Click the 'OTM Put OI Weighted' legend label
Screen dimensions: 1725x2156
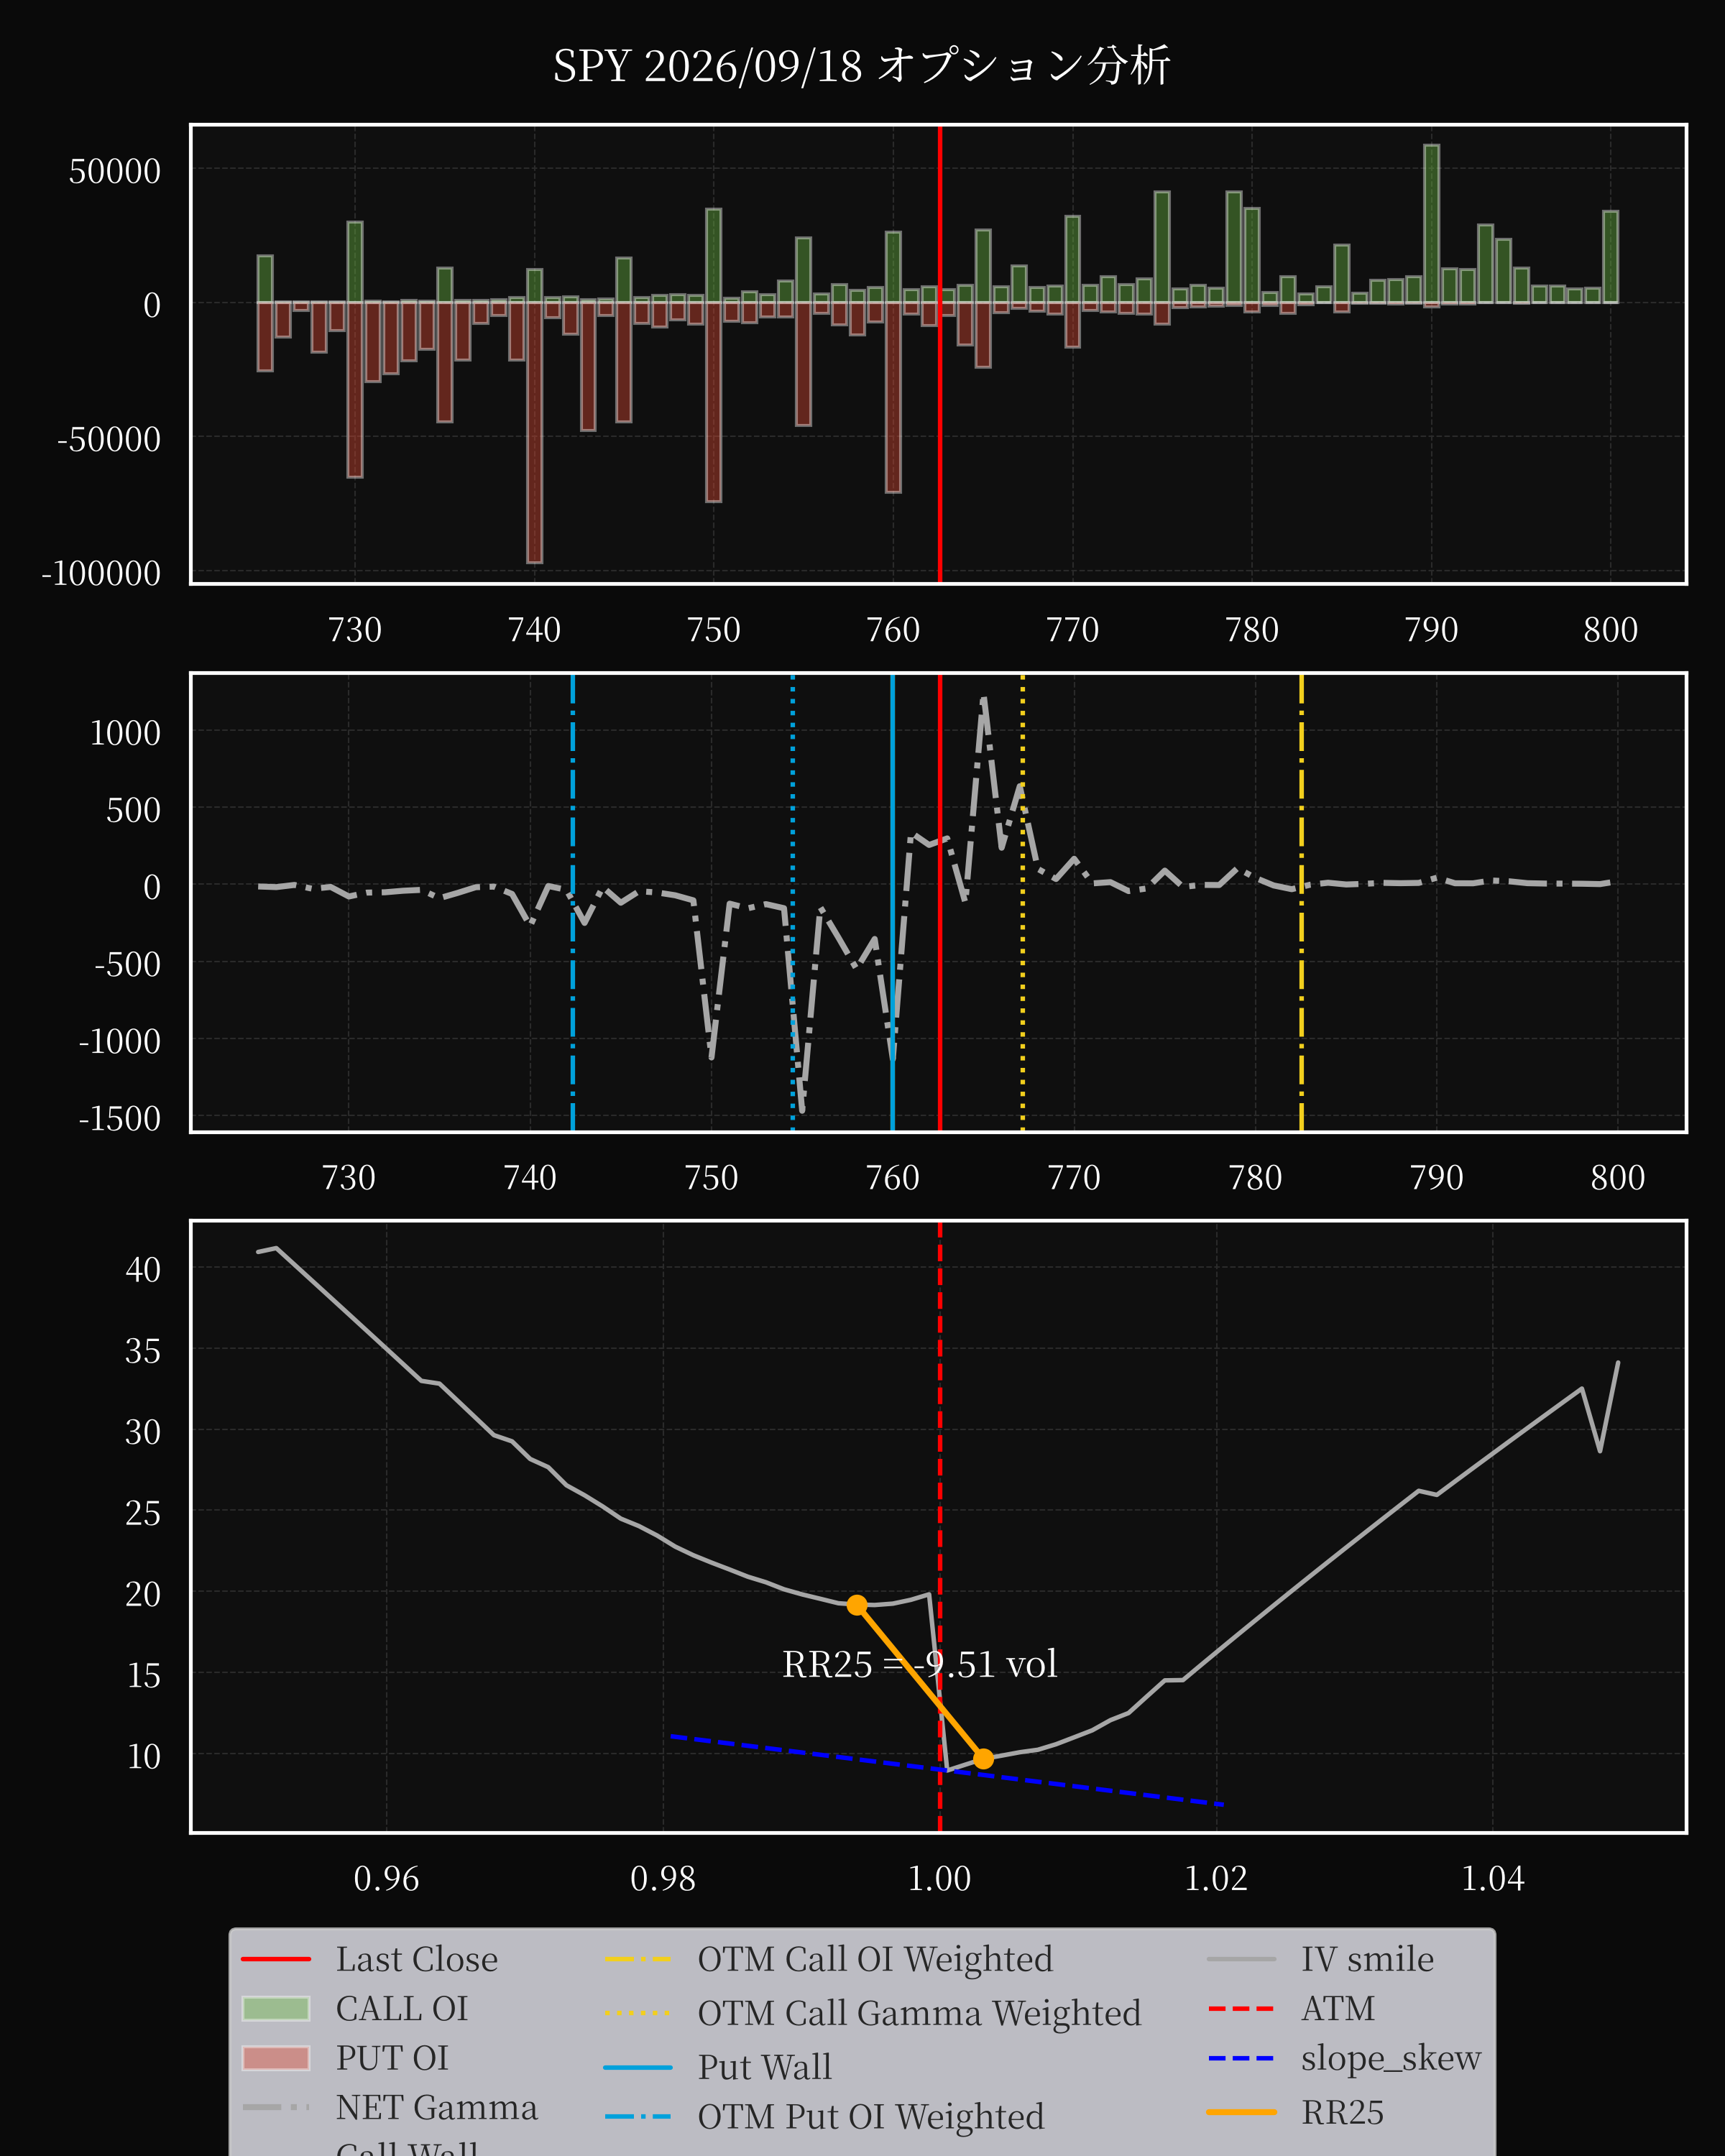[871, 2117]
